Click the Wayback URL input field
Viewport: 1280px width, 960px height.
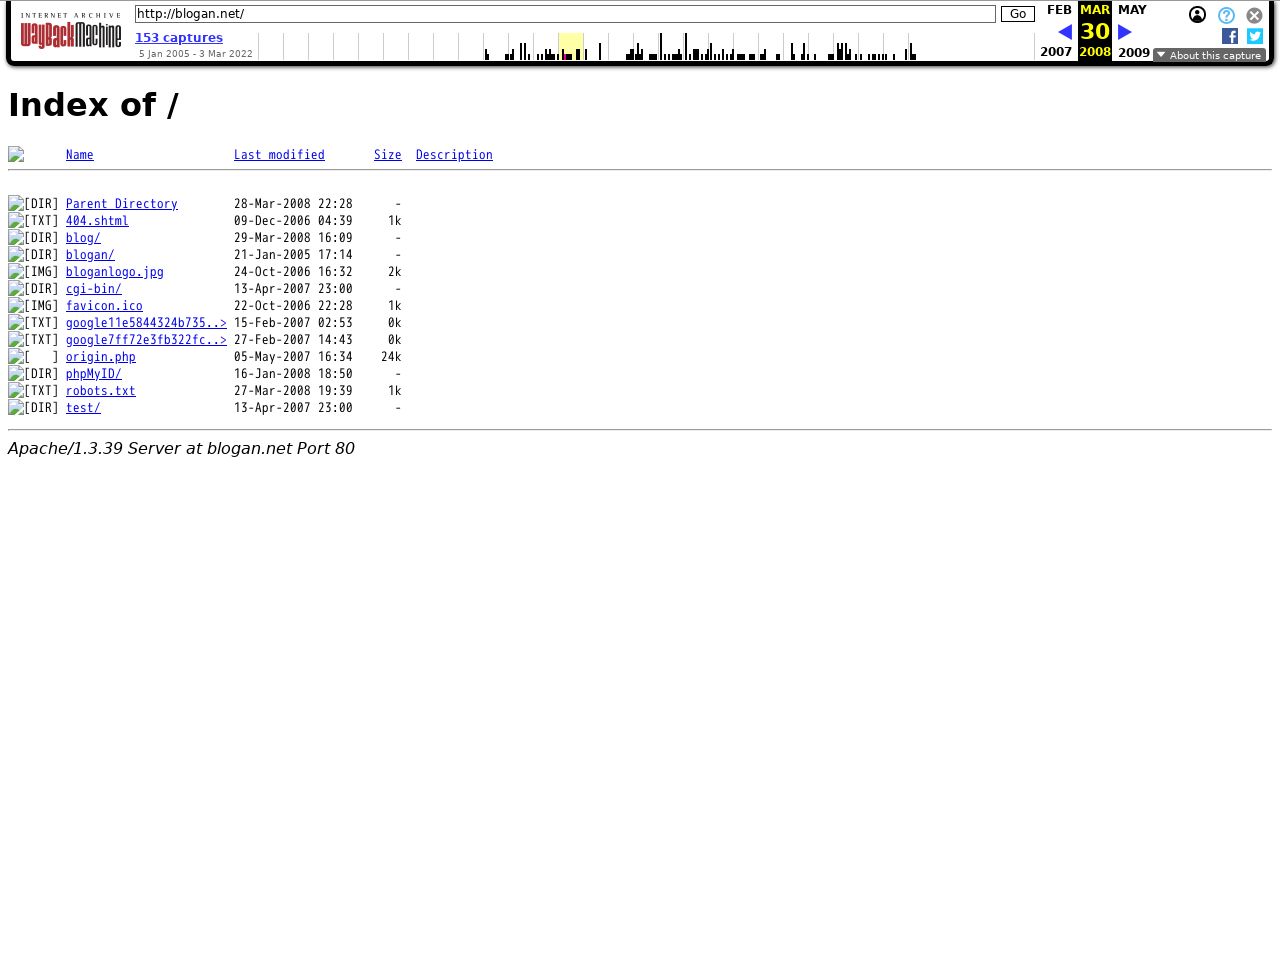point(565,14)
